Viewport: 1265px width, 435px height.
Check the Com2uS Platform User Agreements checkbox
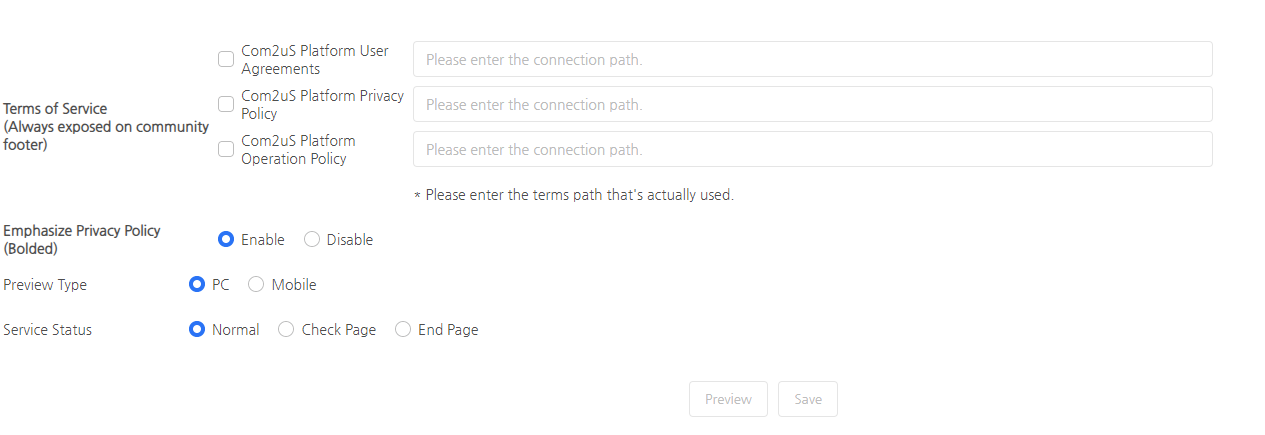coord(226,59)
